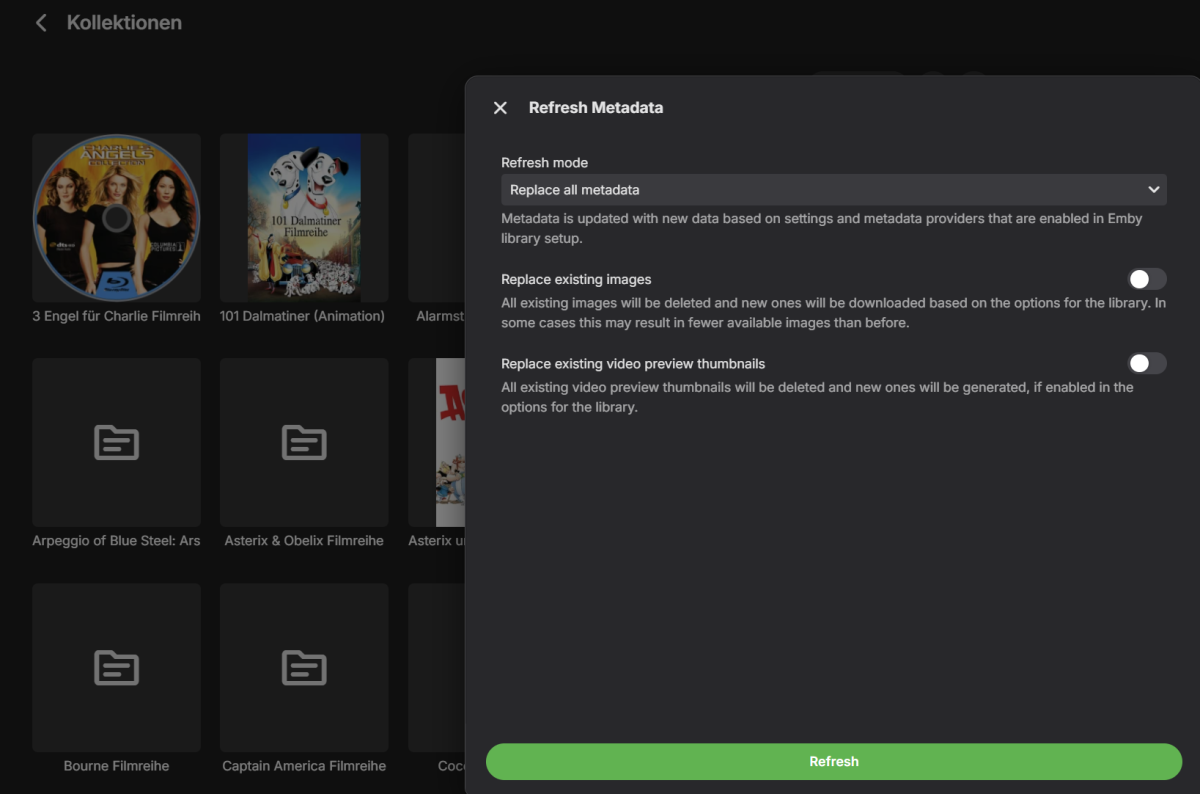Click folder icon for Arpeggio of Blue Steel
The height and width of the screenshot is (794, 1200).
click(116, 442)
